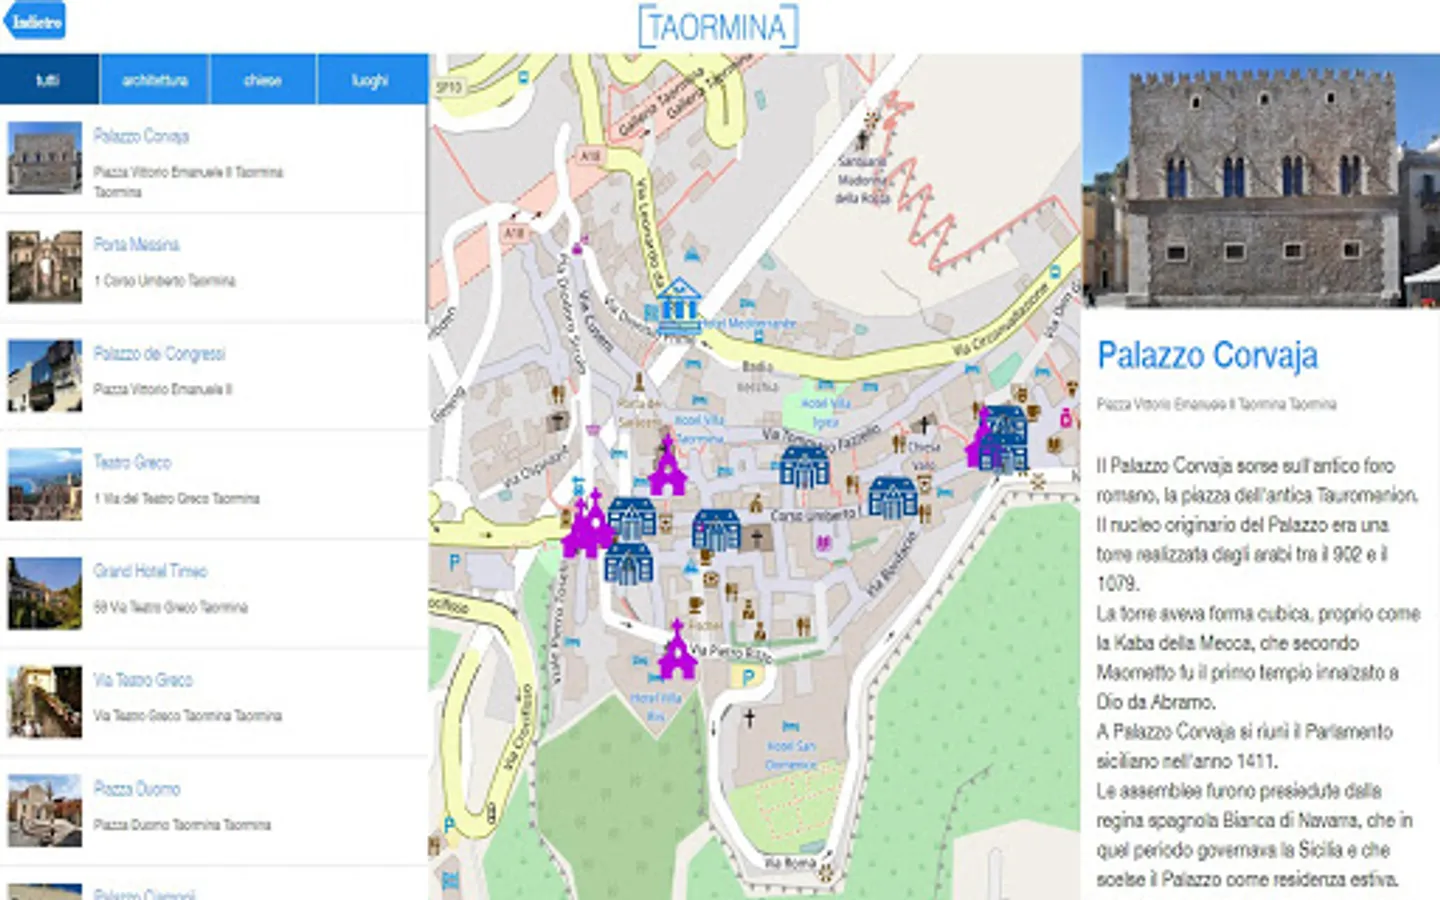The height and width of the screenshot is (900, 1440).
Task: Show the 'luoghi' tab
Action: 371,80
